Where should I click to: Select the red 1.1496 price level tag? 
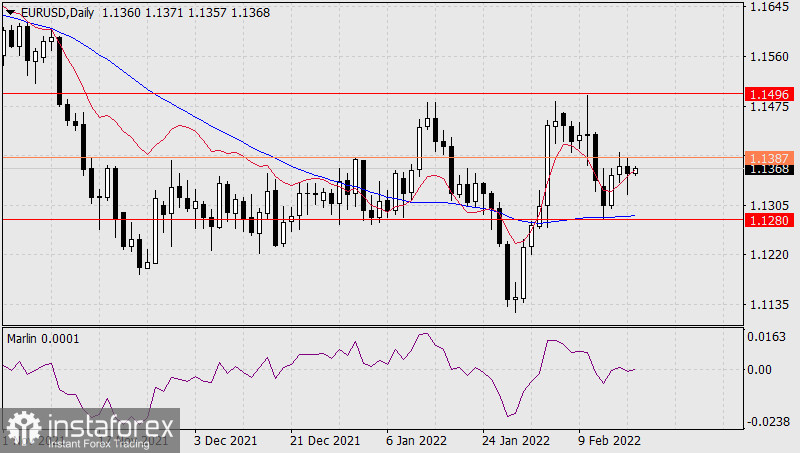tap(769, 93)
